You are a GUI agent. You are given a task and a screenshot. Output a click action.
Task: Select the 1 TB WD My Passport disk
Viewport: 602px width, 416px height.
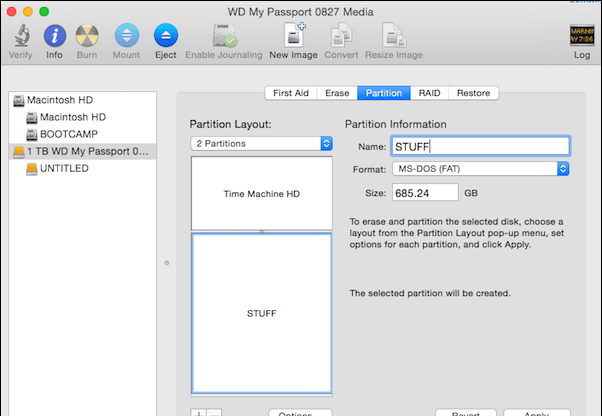83,151
